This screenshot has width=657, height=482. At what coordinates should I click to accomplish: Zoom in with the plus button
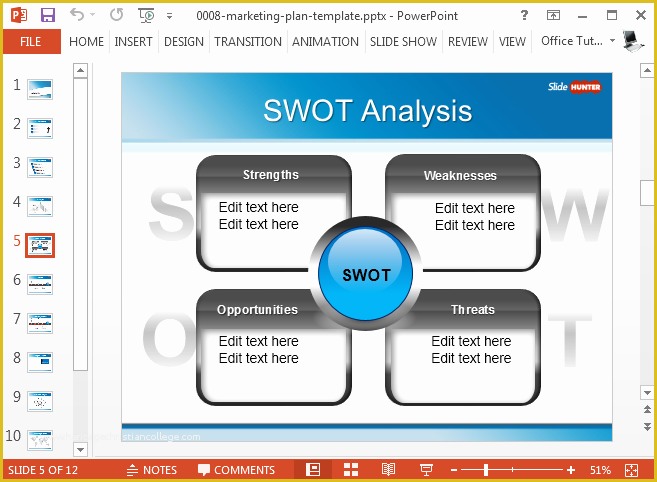click(x=571, y=470)
